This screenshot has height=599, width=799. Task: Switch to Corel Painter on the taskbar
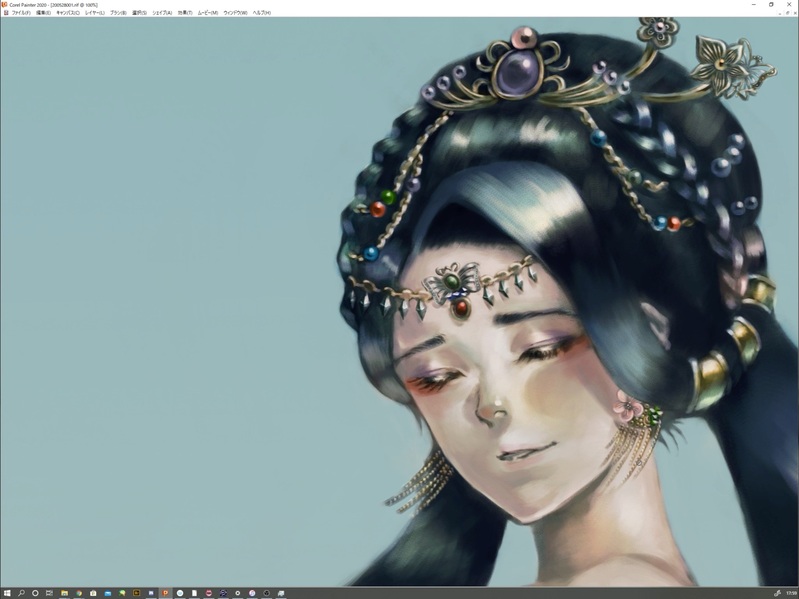[165, 593]
